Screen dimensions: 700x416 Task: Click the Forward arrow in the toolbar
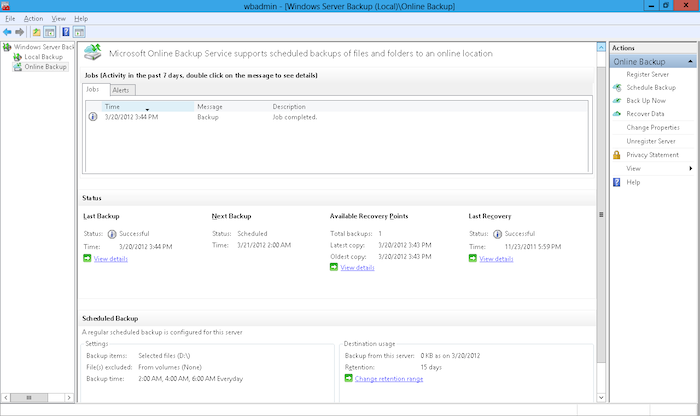[21, 31]
